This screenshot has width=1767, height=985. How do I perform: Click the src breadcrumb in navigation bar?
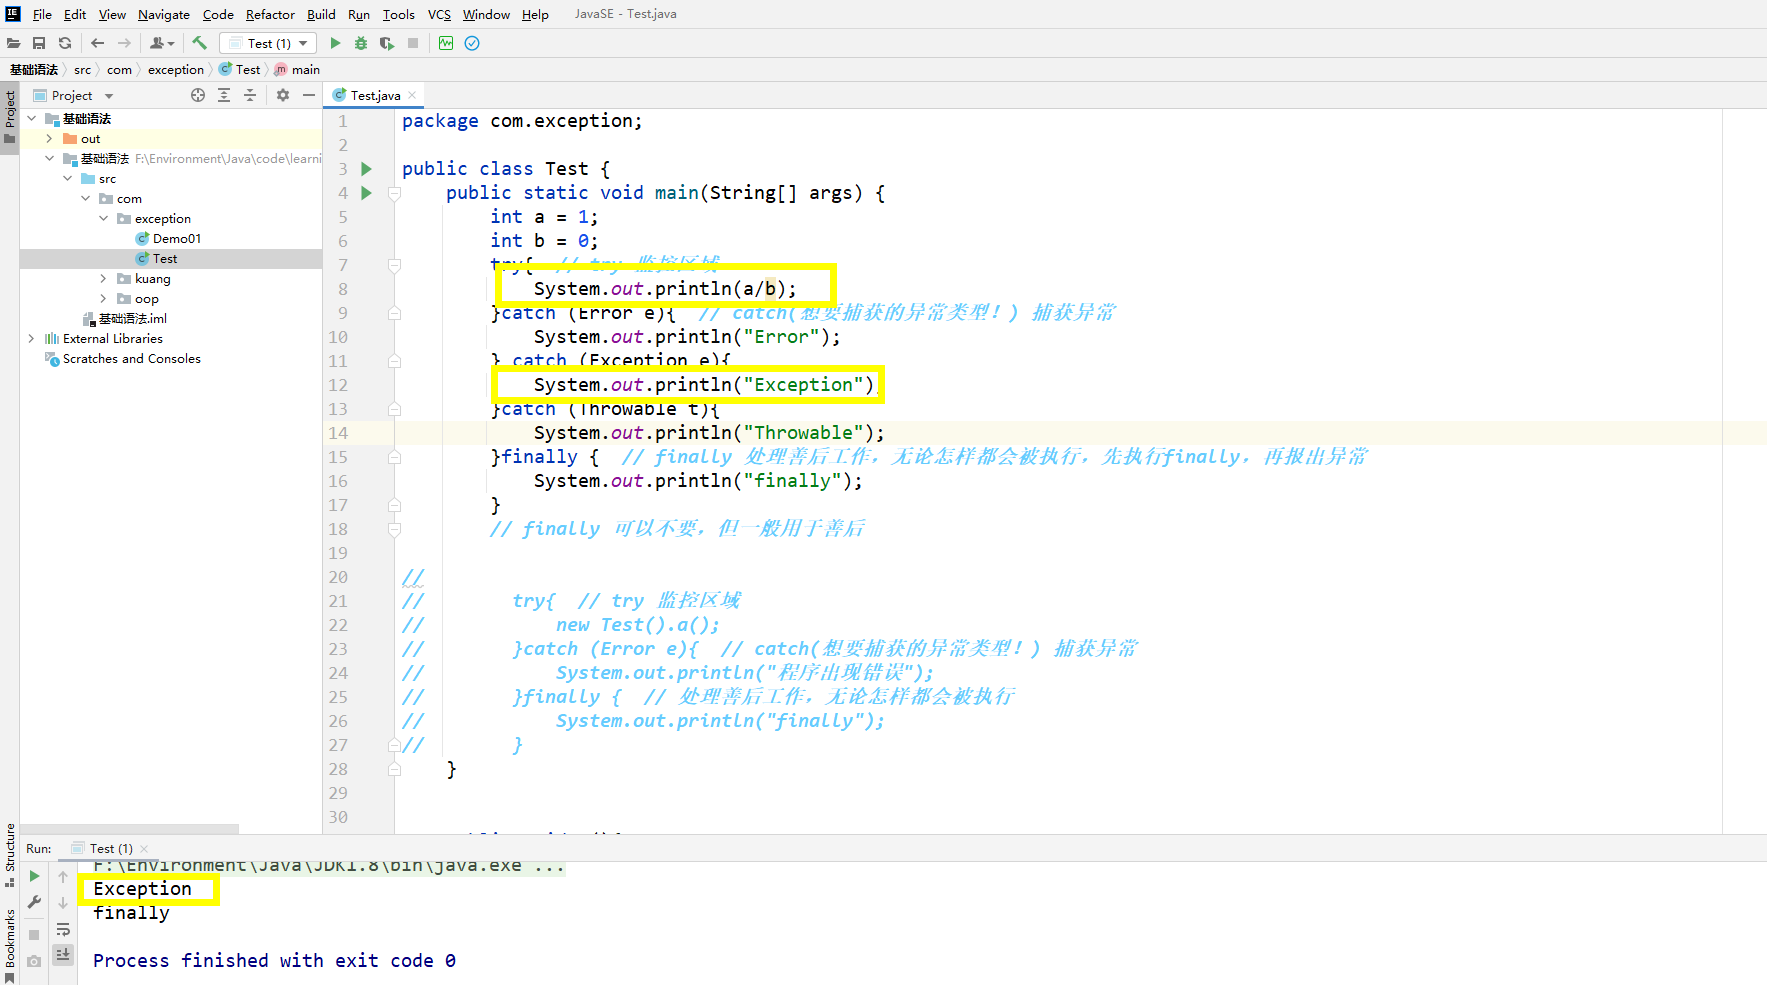click(x=82, y=69)
